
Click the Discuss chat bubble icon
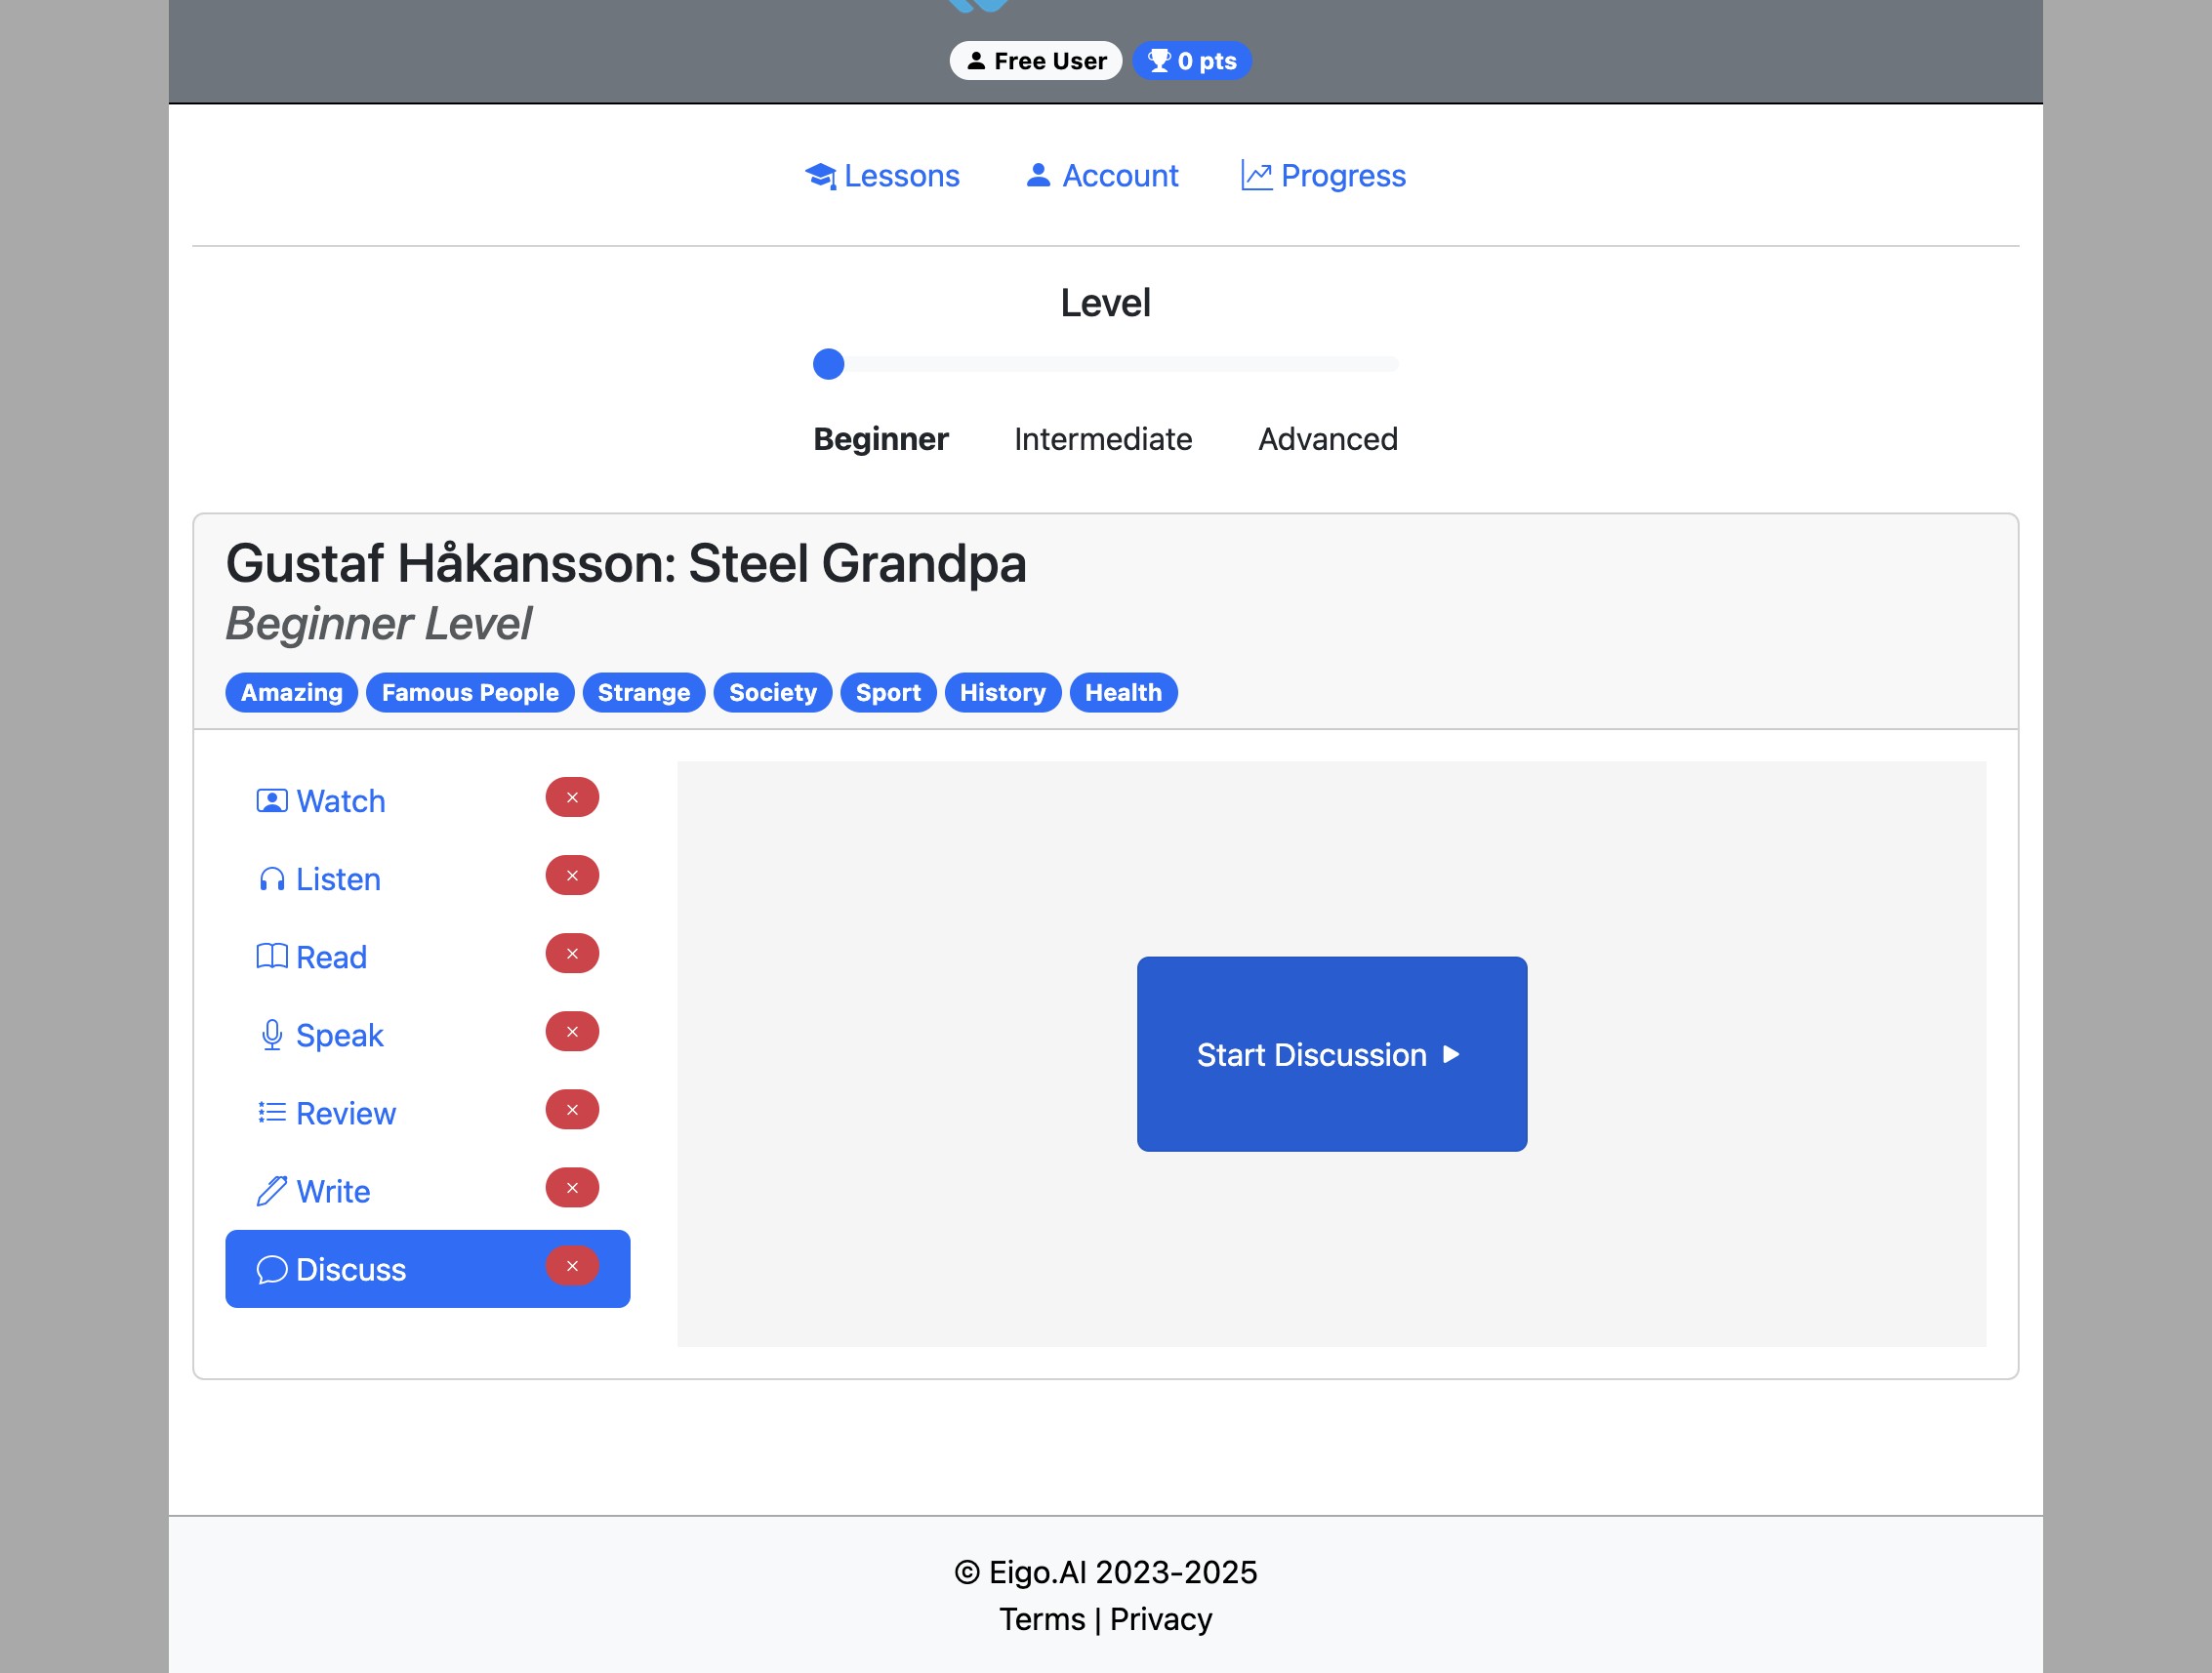click(x=272, y=1269)
